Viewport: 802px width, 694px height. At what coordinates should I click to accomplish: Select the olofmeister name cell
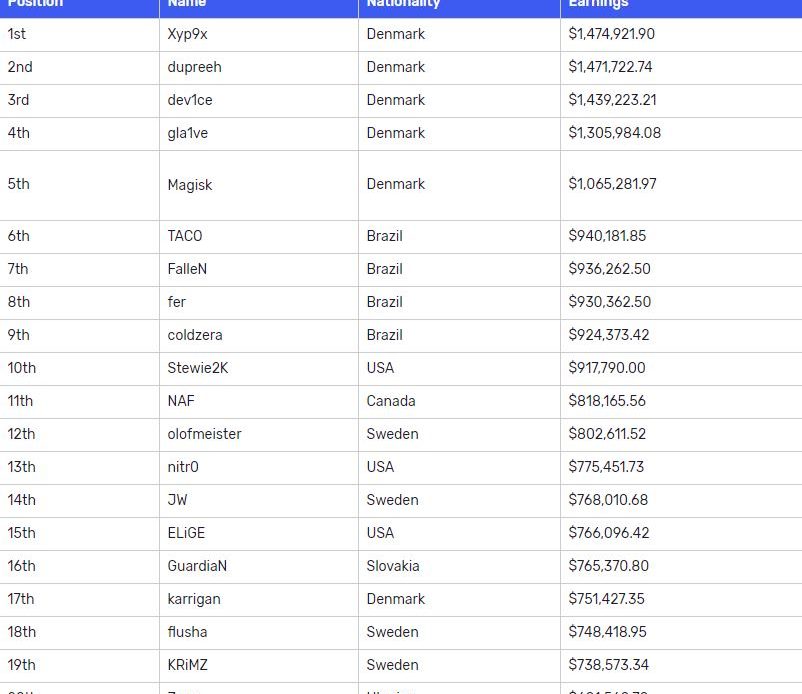204,434
